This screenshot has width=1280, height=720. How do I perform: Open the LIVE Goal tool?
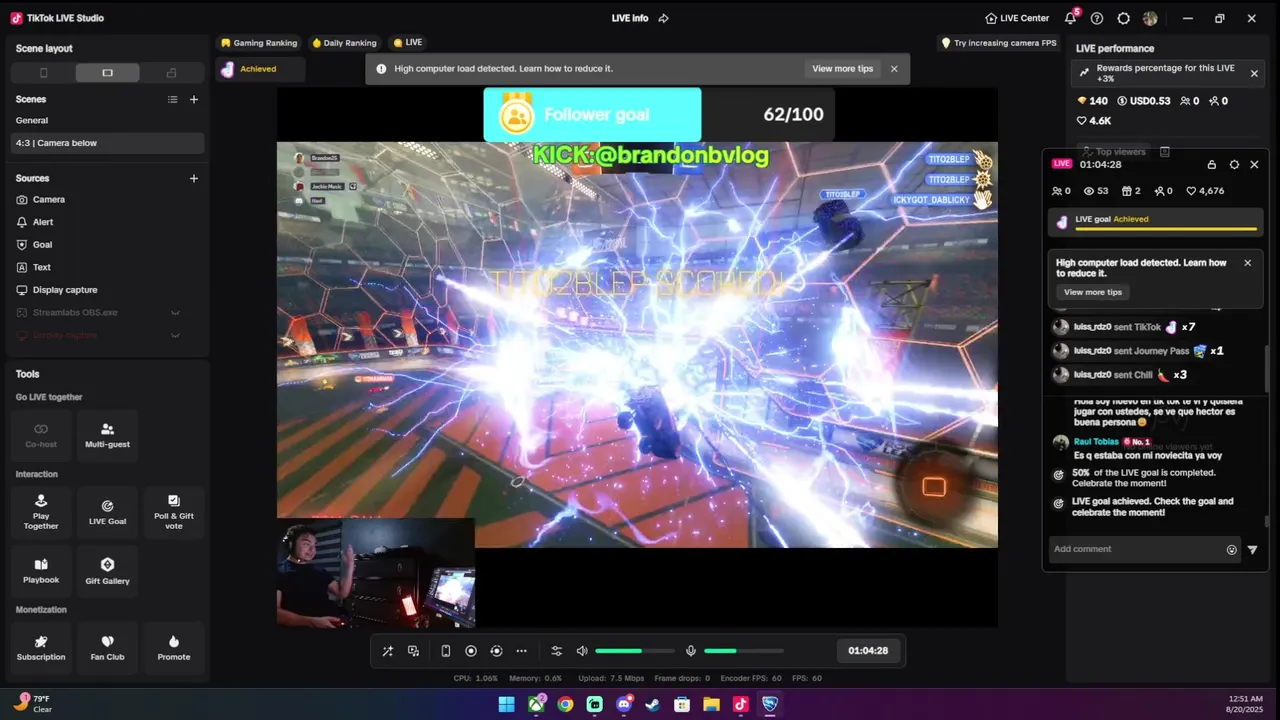click(x=107, y=512)
